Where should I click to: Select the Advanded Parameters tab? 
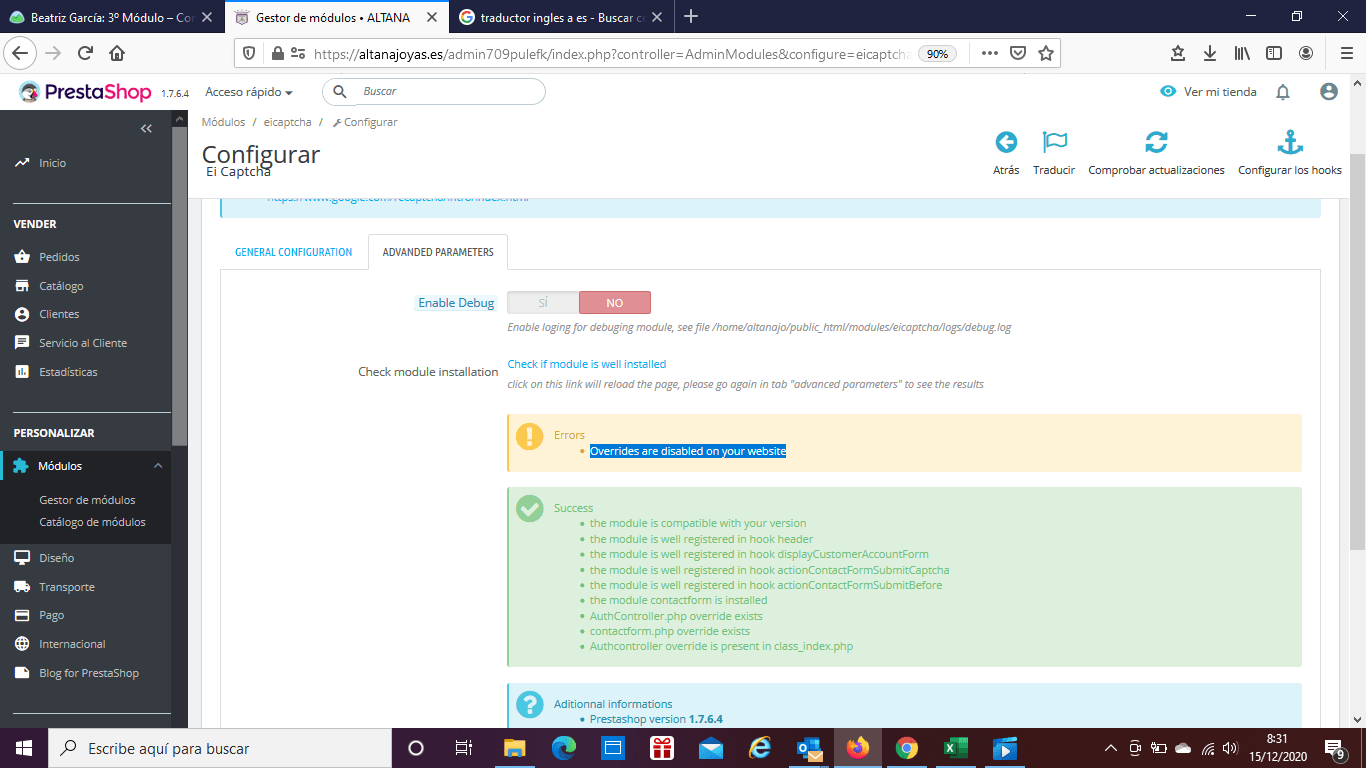coord(438,252)
